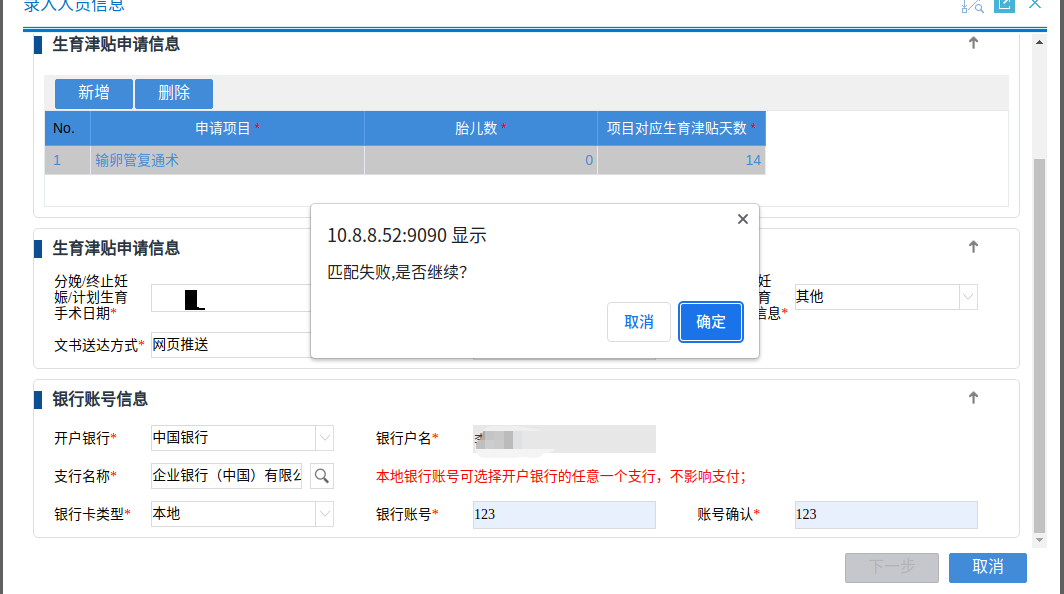The image size is (1064, 594).
Task: Click the pop-out window icon in header
Action: (x=1005, y=5)
